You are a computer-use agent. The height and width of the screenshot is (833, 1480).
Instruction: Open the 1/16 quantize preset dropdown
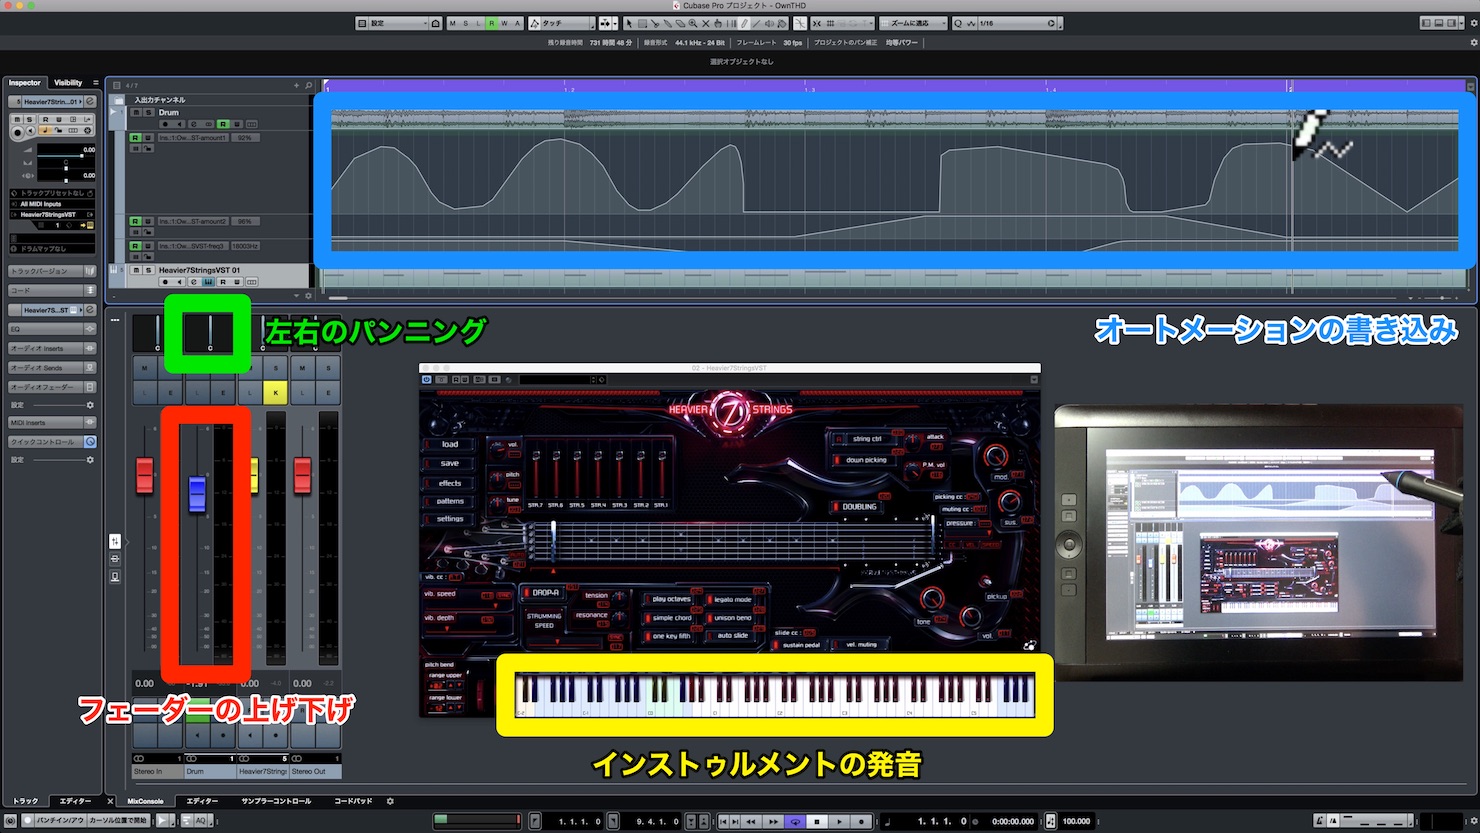(x=1018, y=23)
